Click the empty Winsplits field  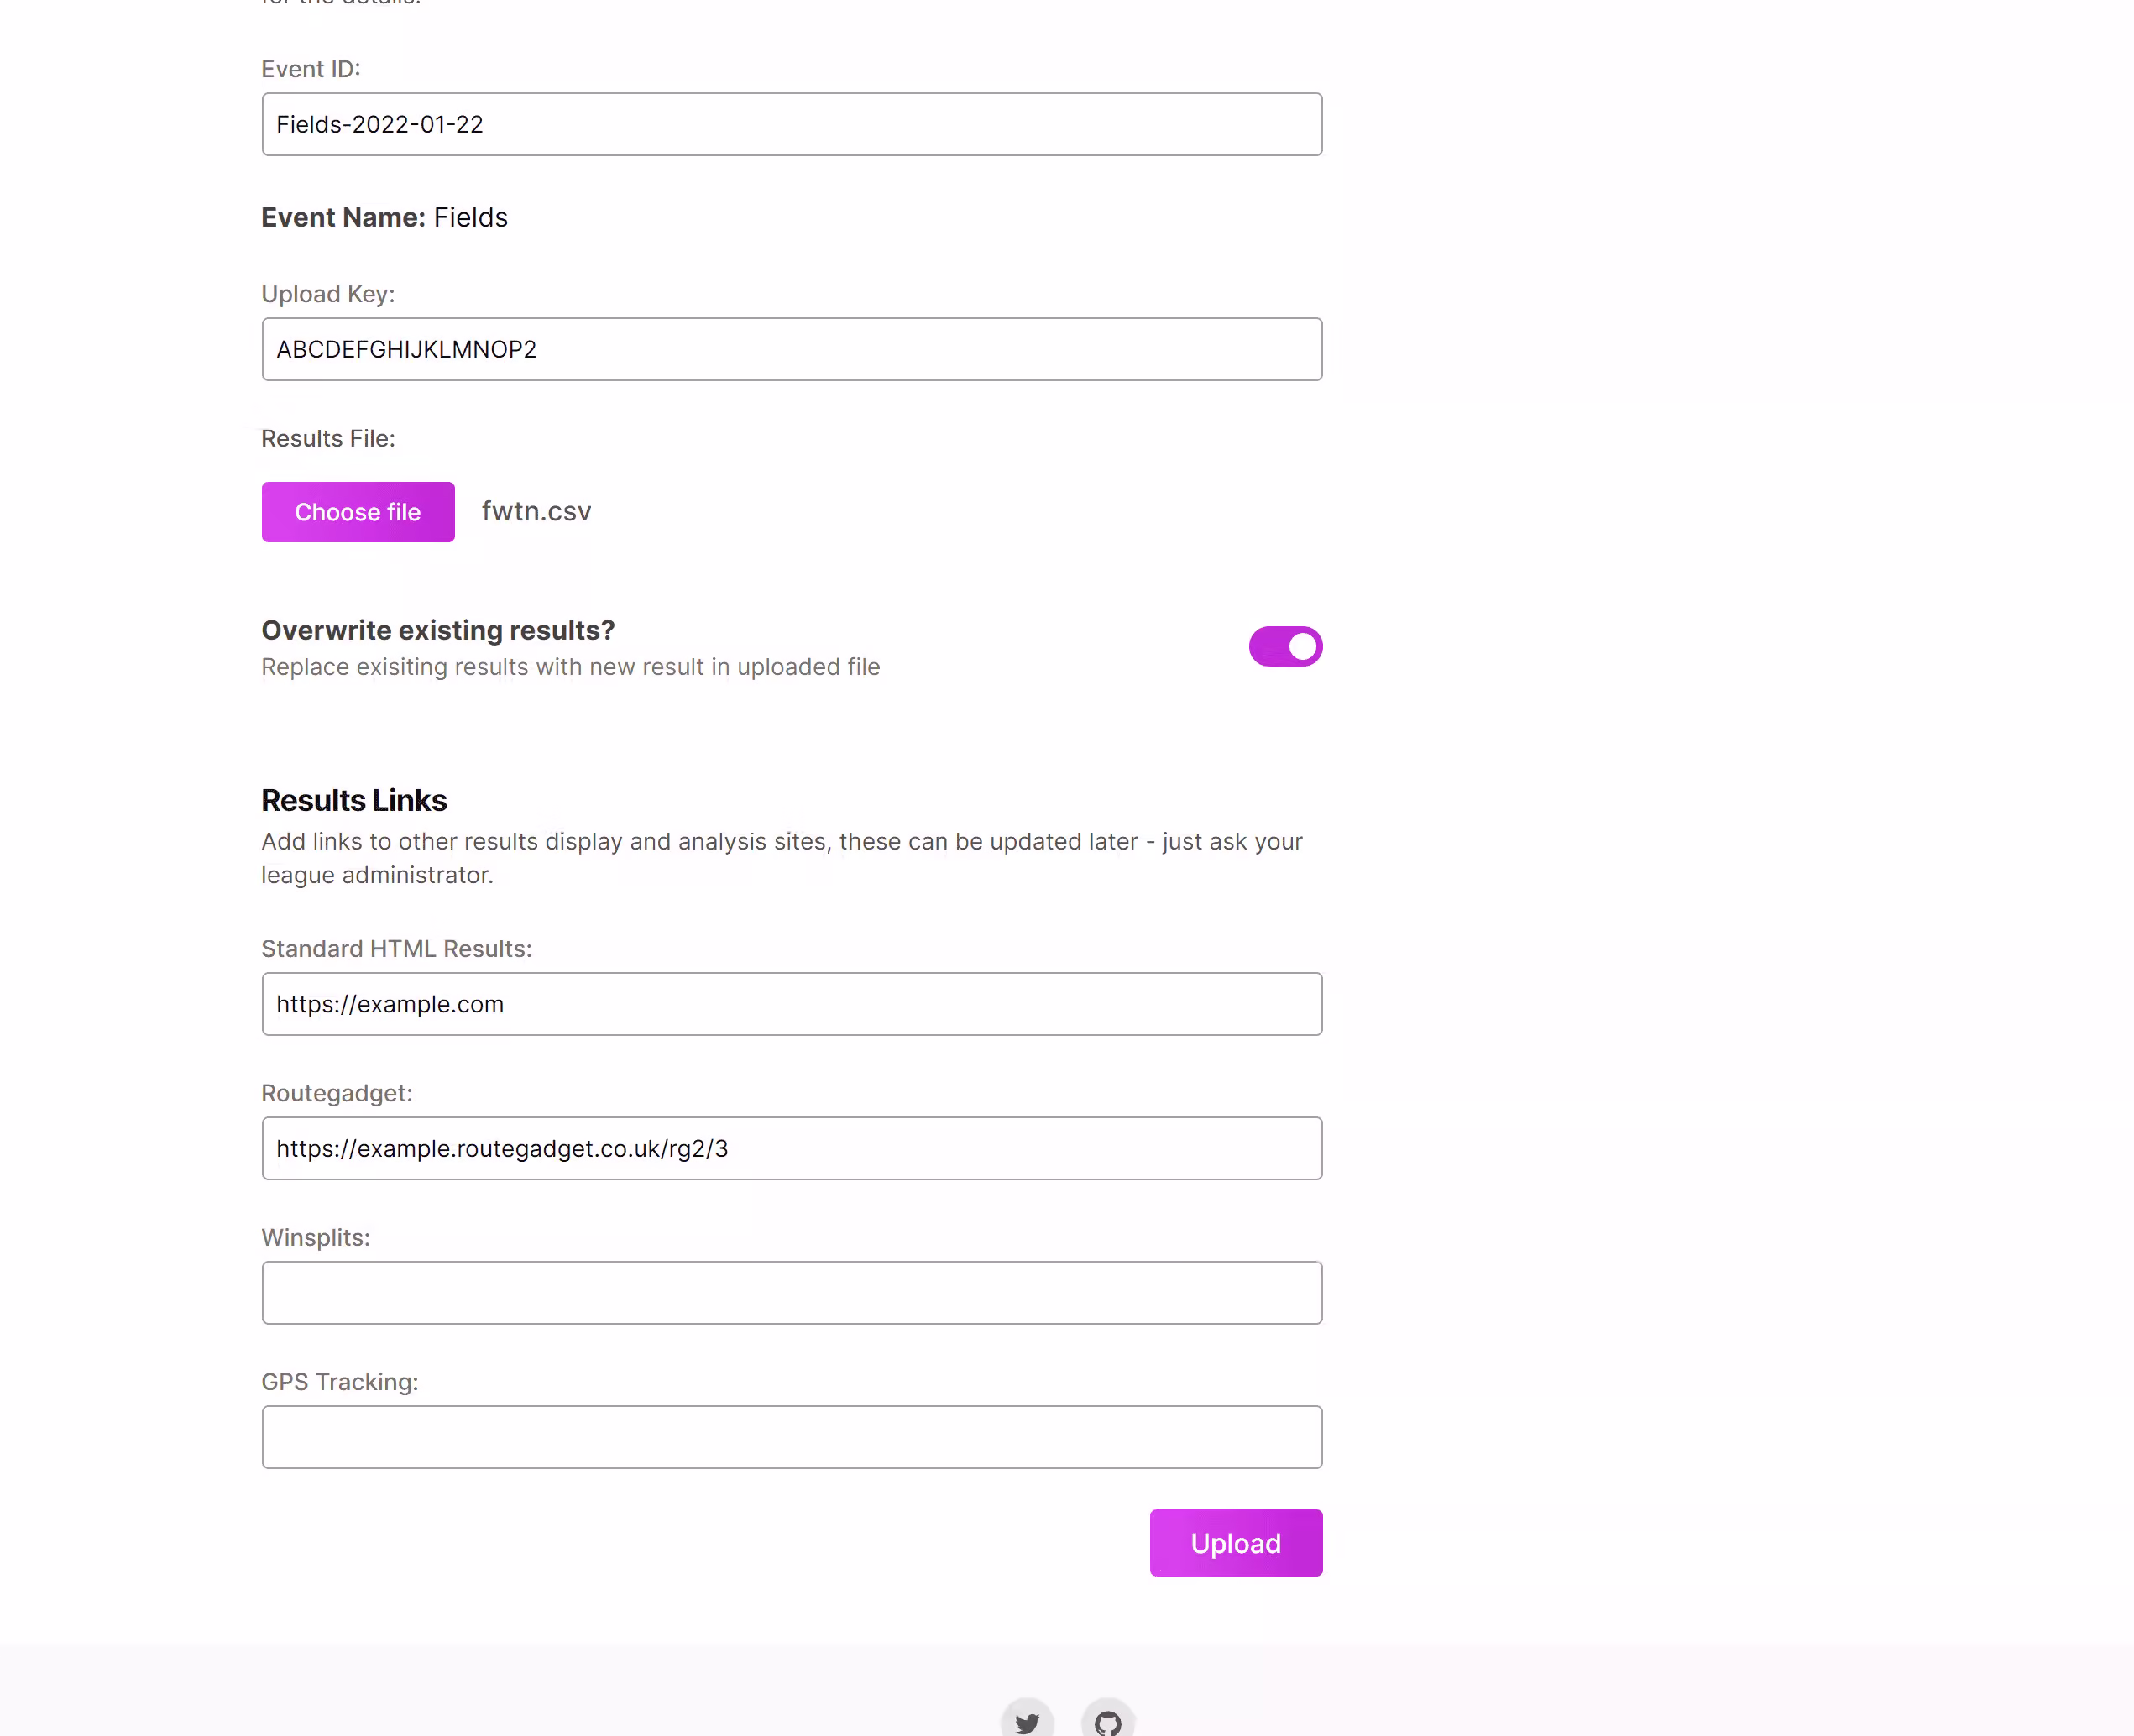coord(792,1292)
